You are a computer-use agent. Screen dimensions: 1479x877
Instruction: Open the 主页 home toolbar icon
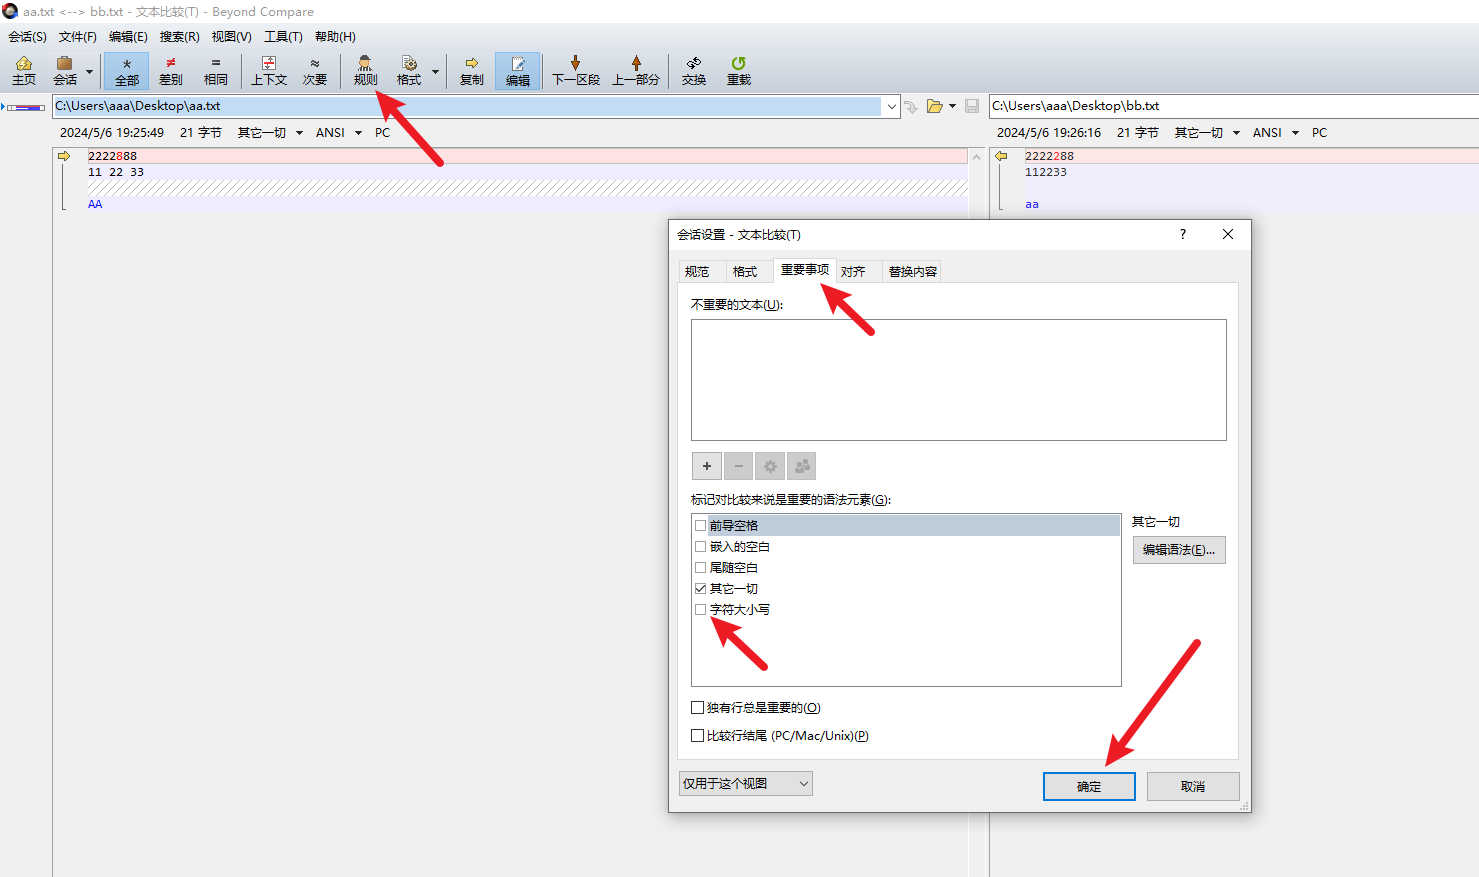click(24, 71)
